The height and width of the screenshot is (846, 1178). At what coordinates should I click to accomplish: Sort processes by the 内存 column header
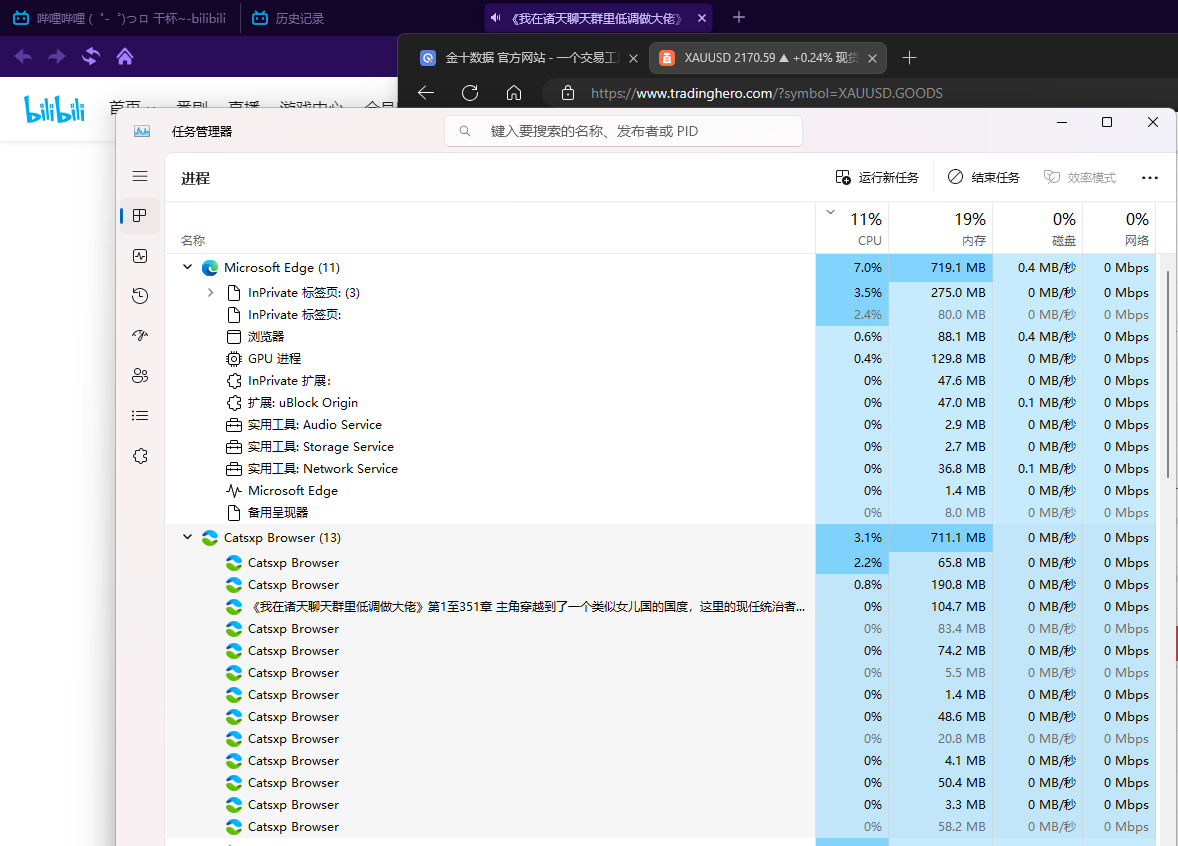coord(941,228)
